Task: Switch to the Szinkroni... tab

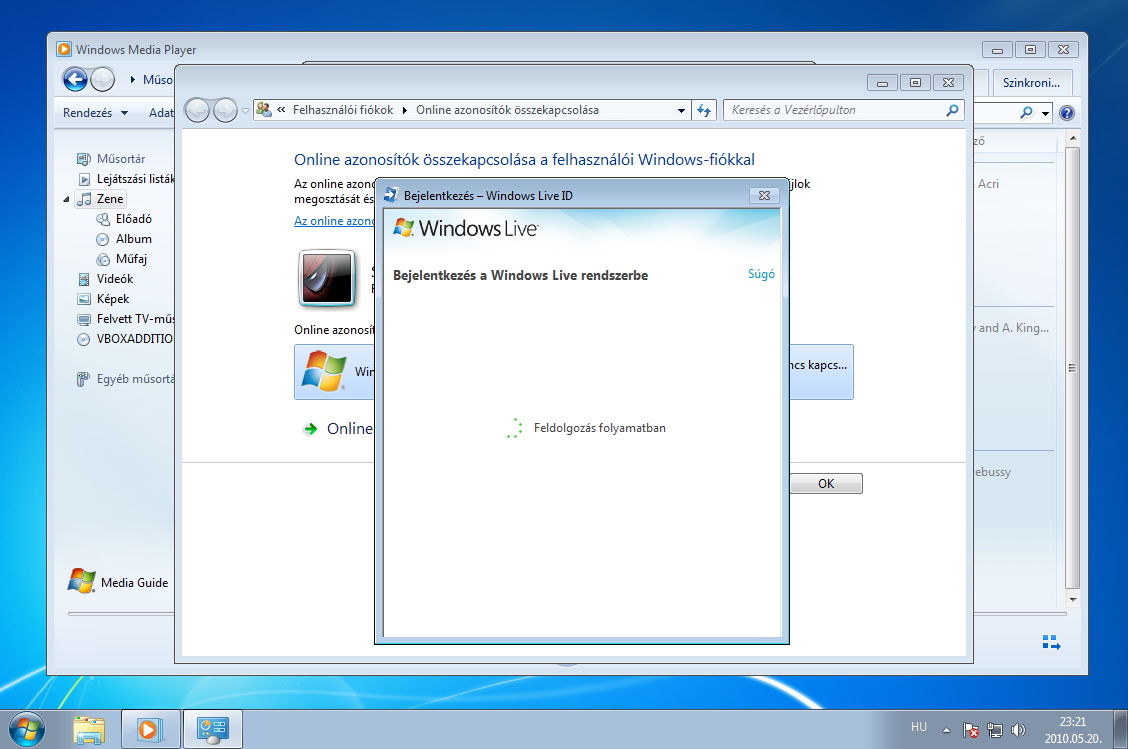Action: point(1031,82)
